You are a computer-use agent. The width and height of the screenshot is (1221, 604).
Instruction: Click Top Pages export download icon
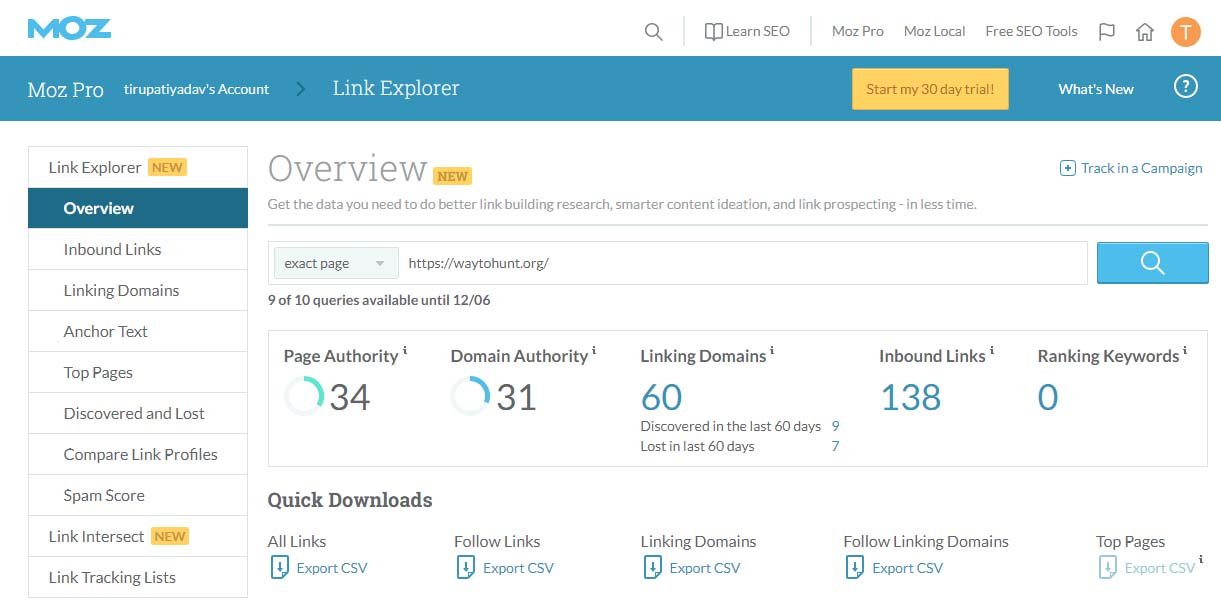pyautogui.click(x=1107, y=568)
